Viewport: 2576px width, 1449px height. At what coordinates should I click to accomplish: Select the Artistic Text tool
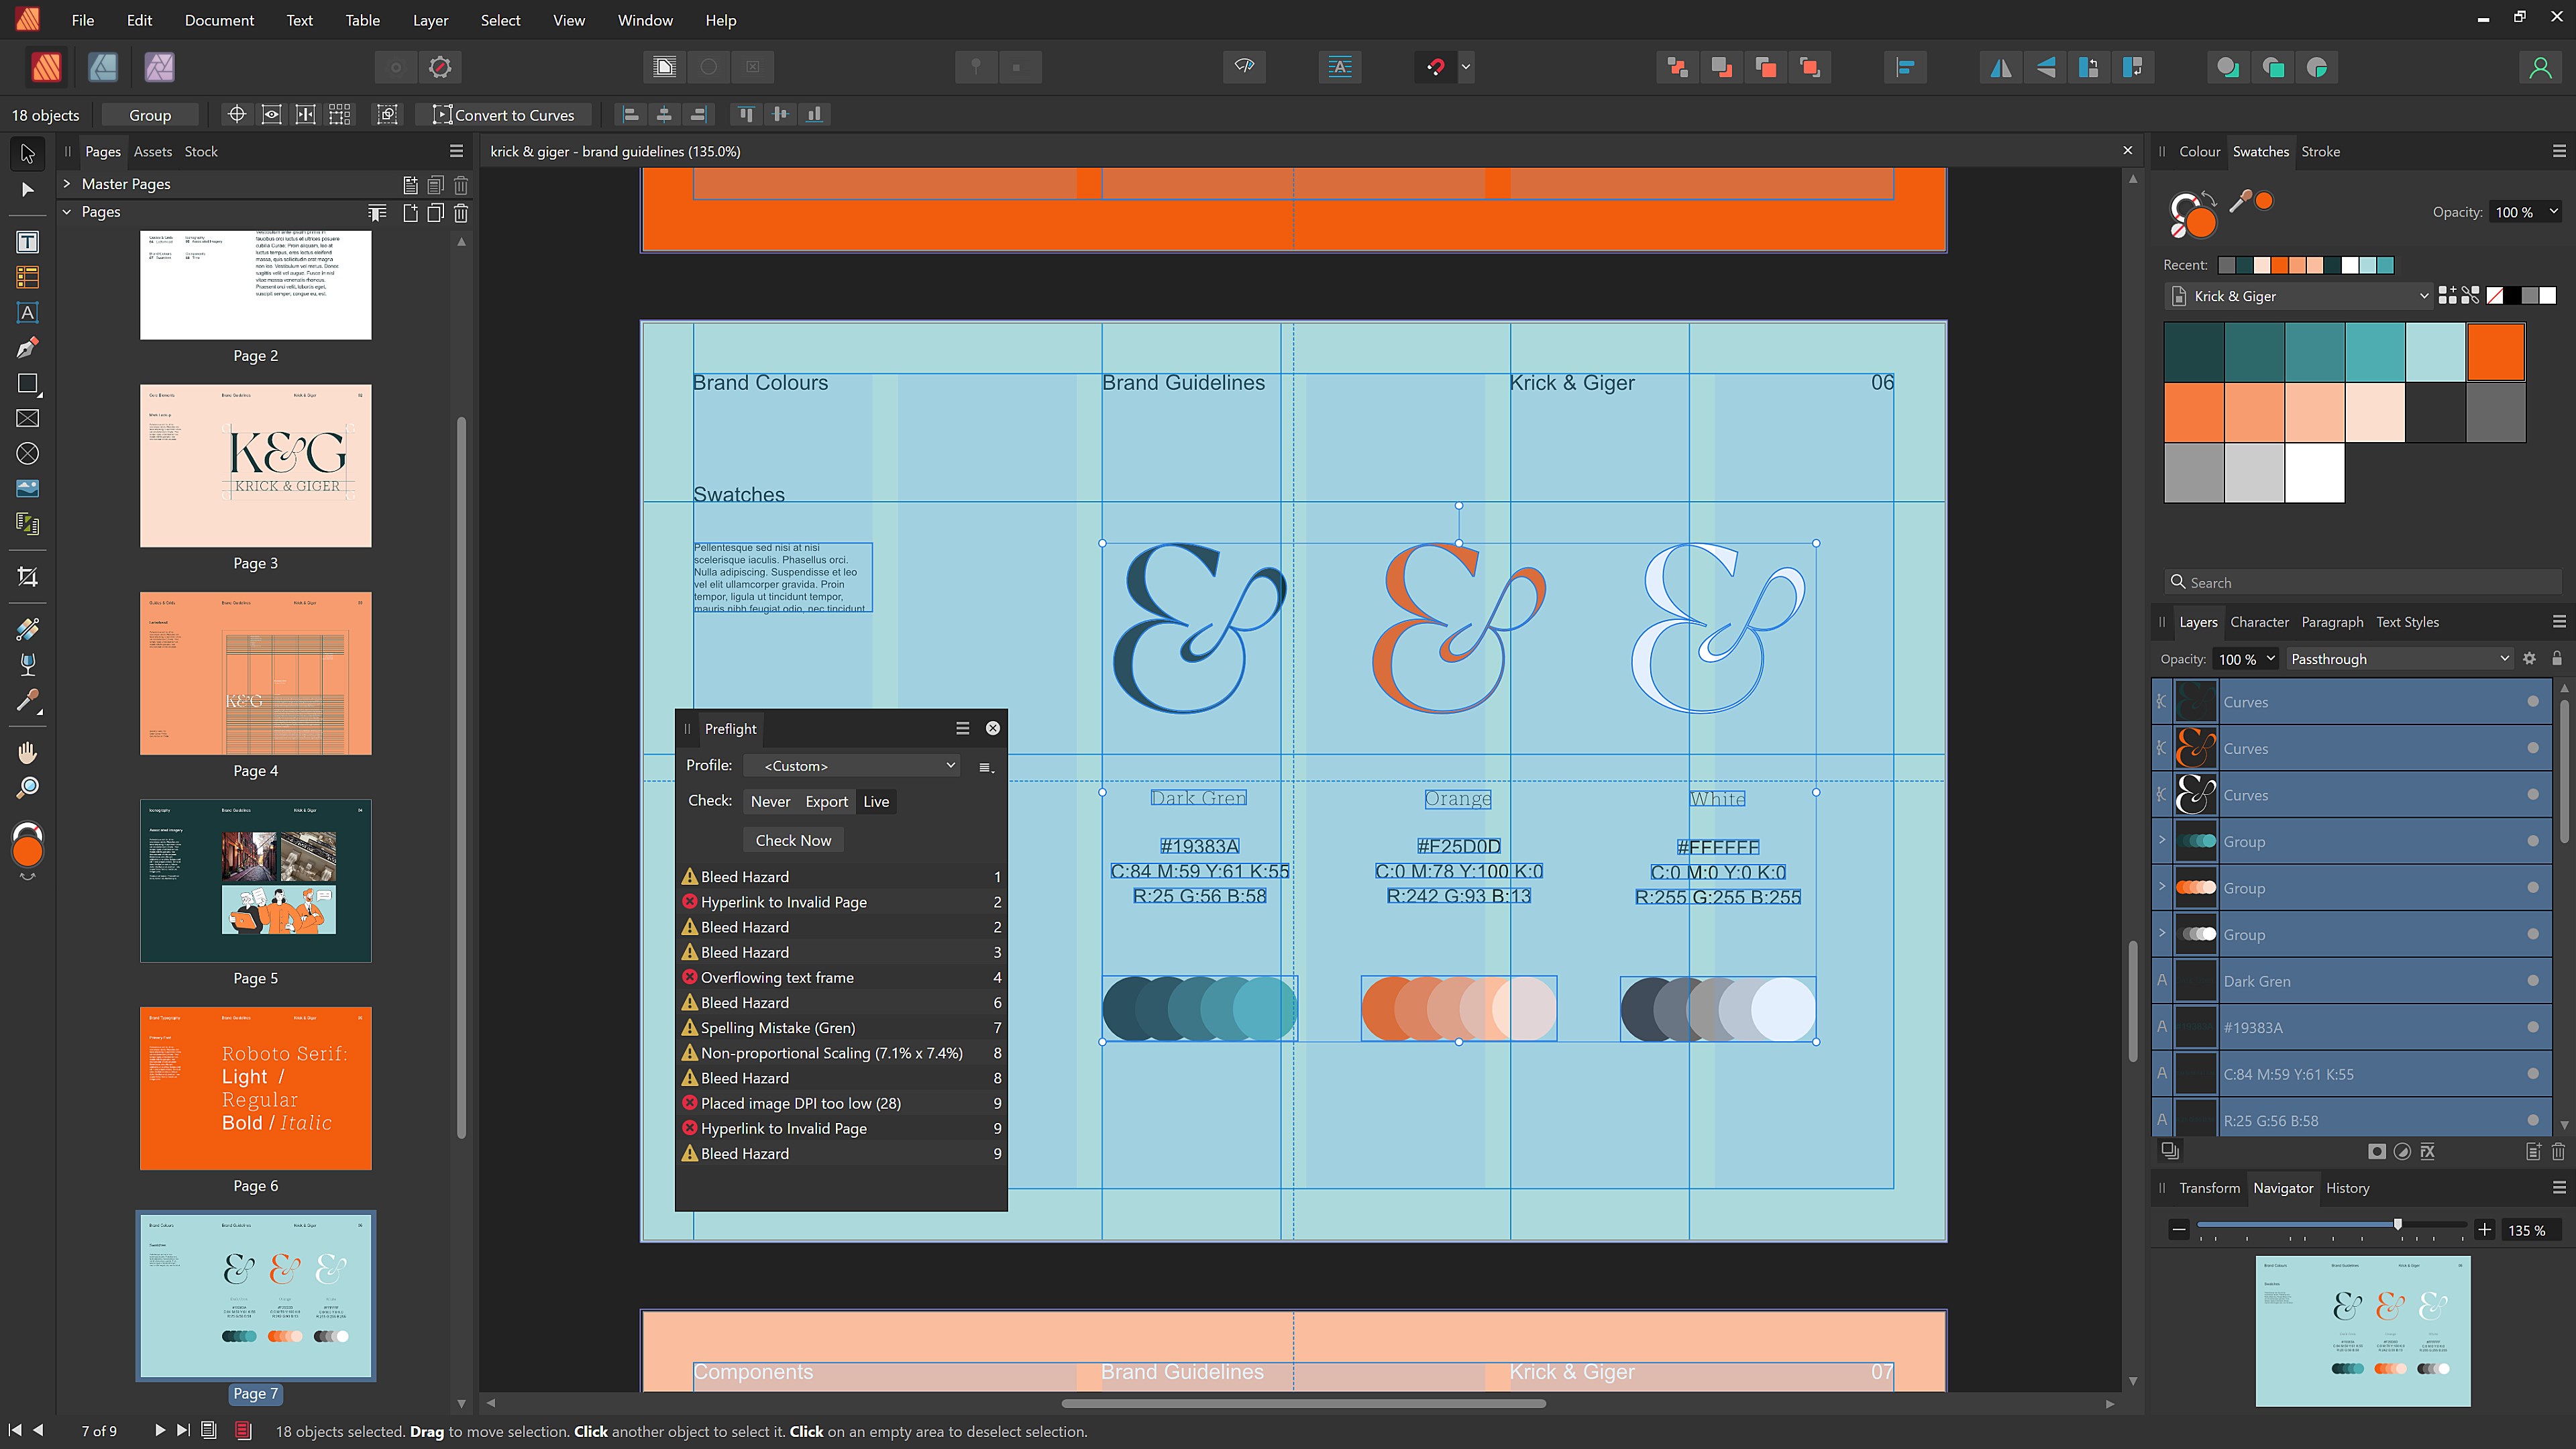[27, 313]
